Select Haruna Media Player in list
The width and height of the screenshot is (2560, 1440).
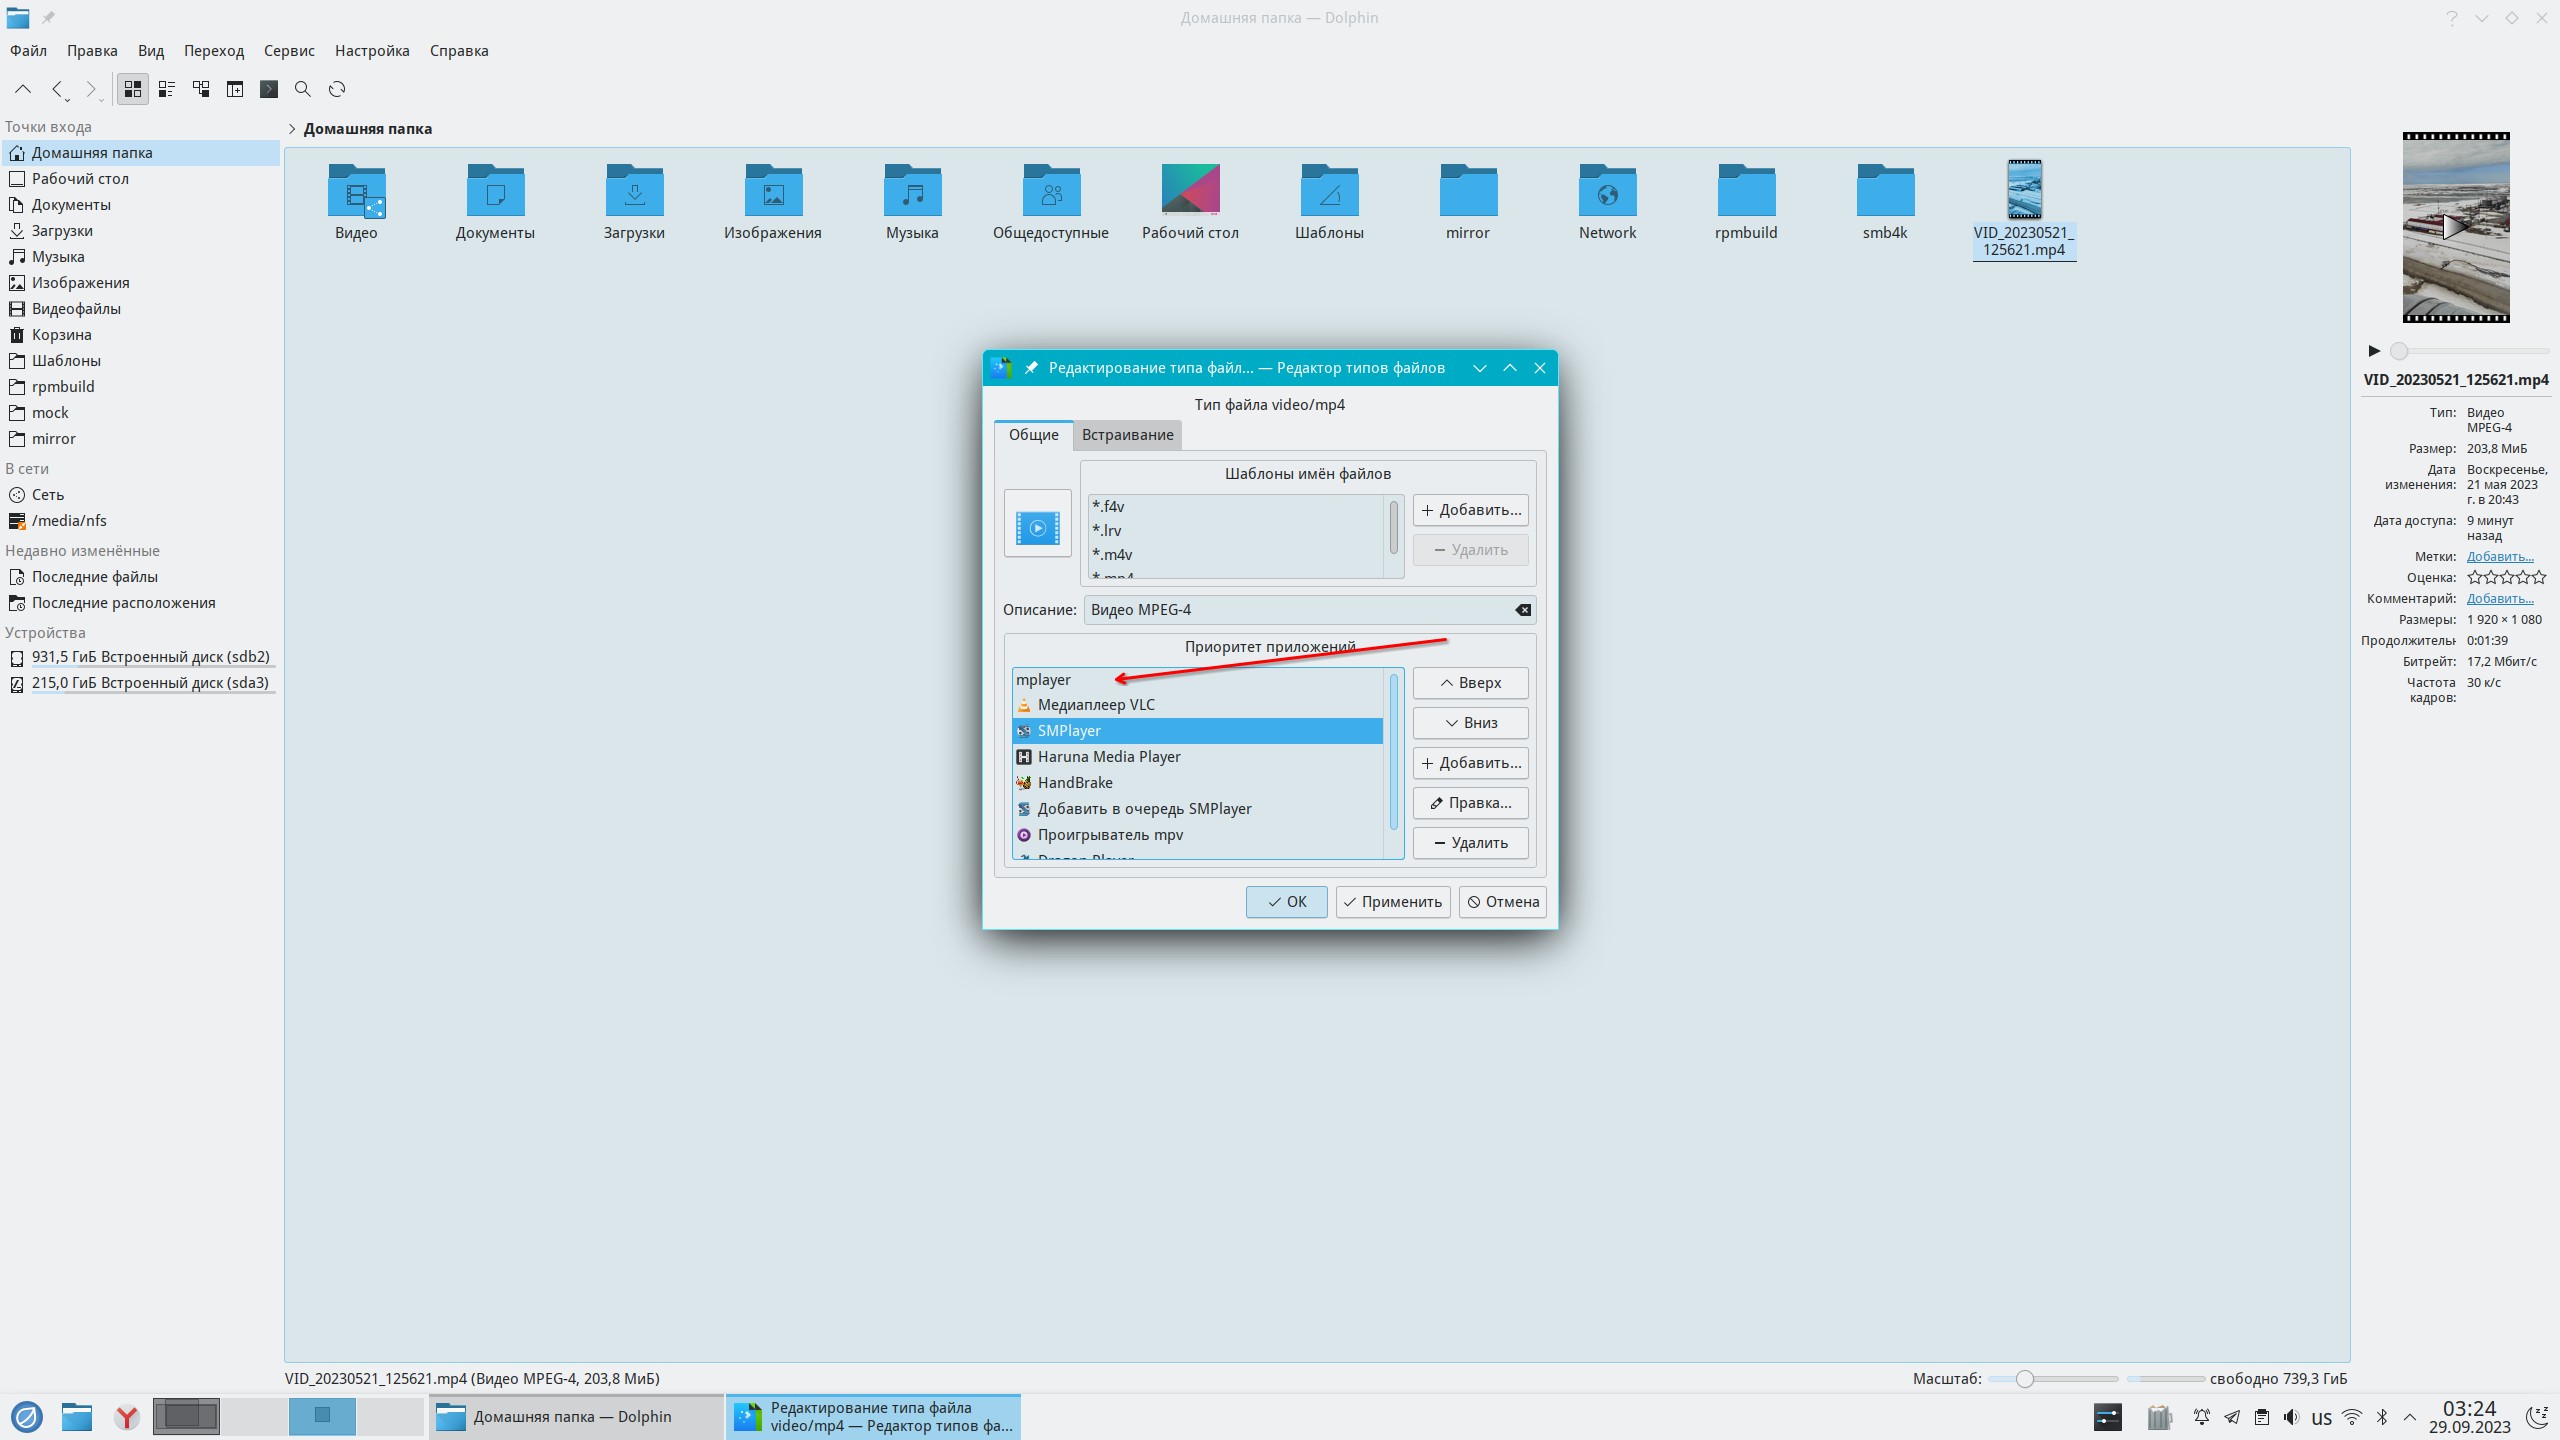click(1108, 757)
